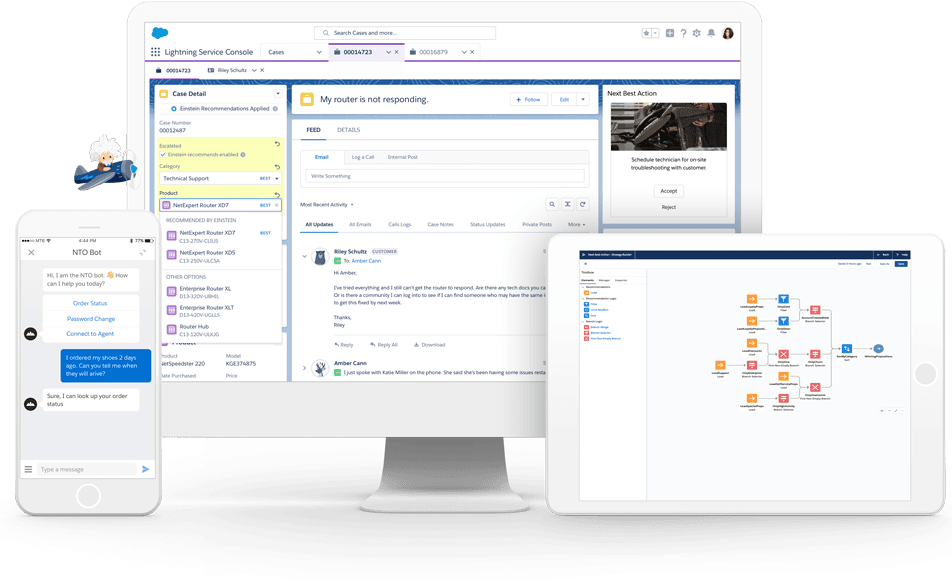952x586 pixels.
Task: Filter feed by Case Notes
Action: [440, 225]
